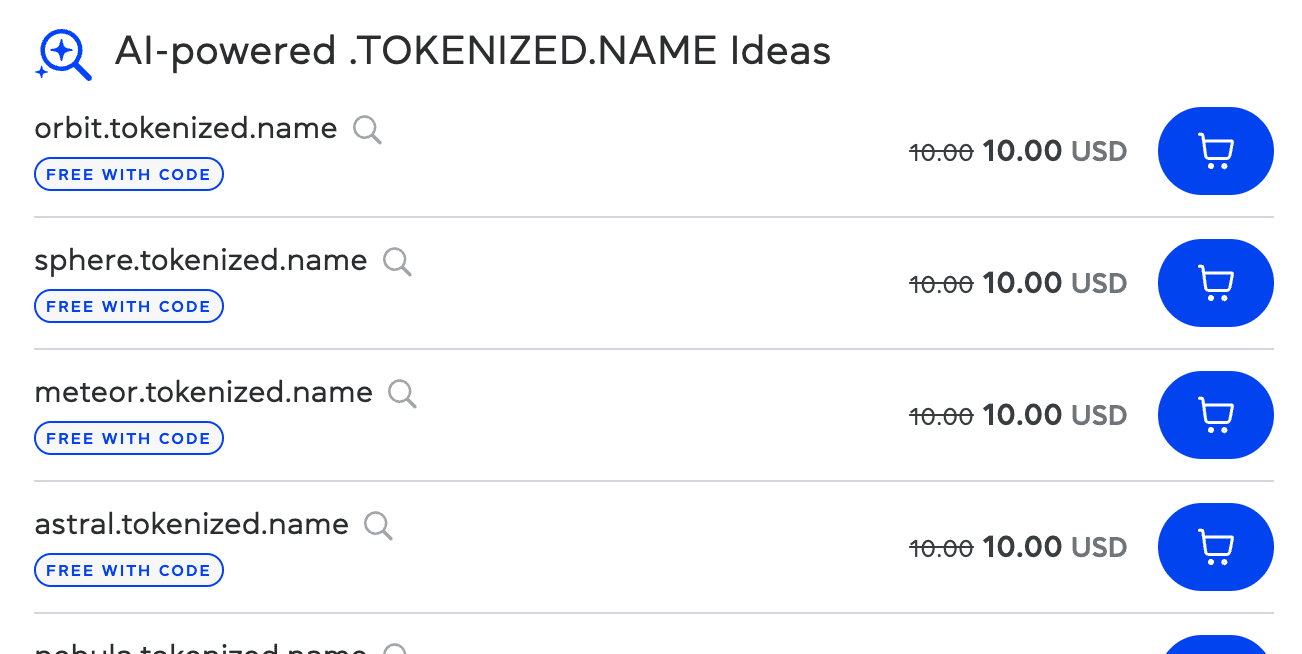
Task: Click Free With Code badge under sphere
Action: coord(129,306)
